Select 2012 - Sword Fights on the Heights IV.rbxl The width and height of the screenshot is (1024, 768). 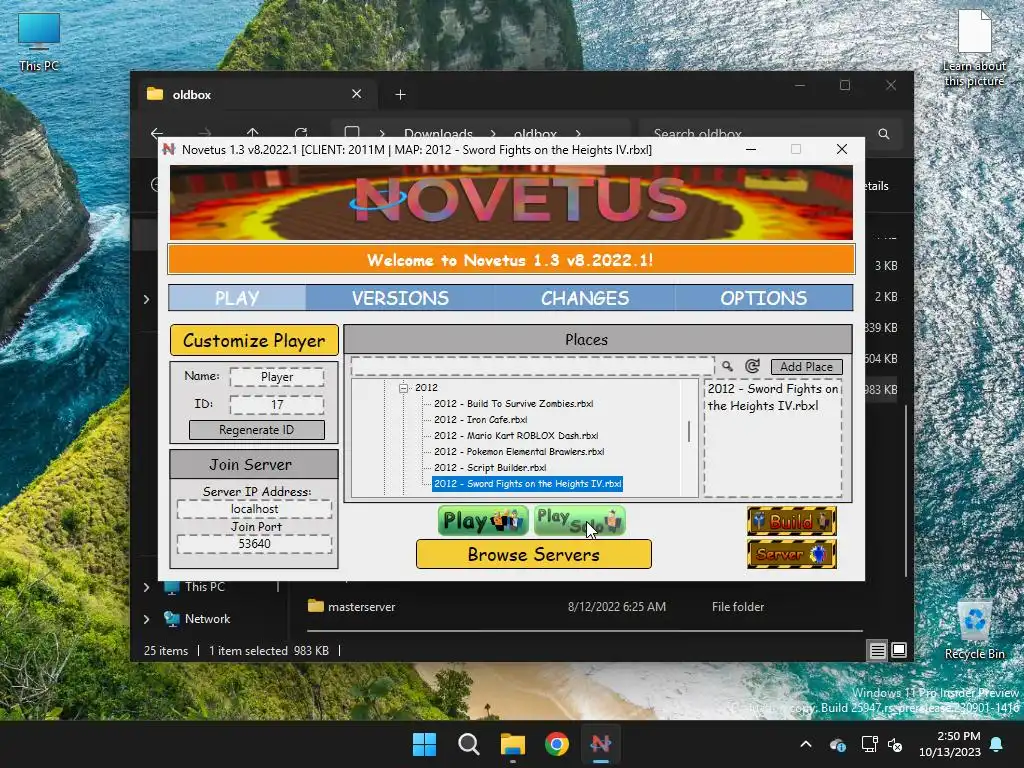[x=528, y=484]
